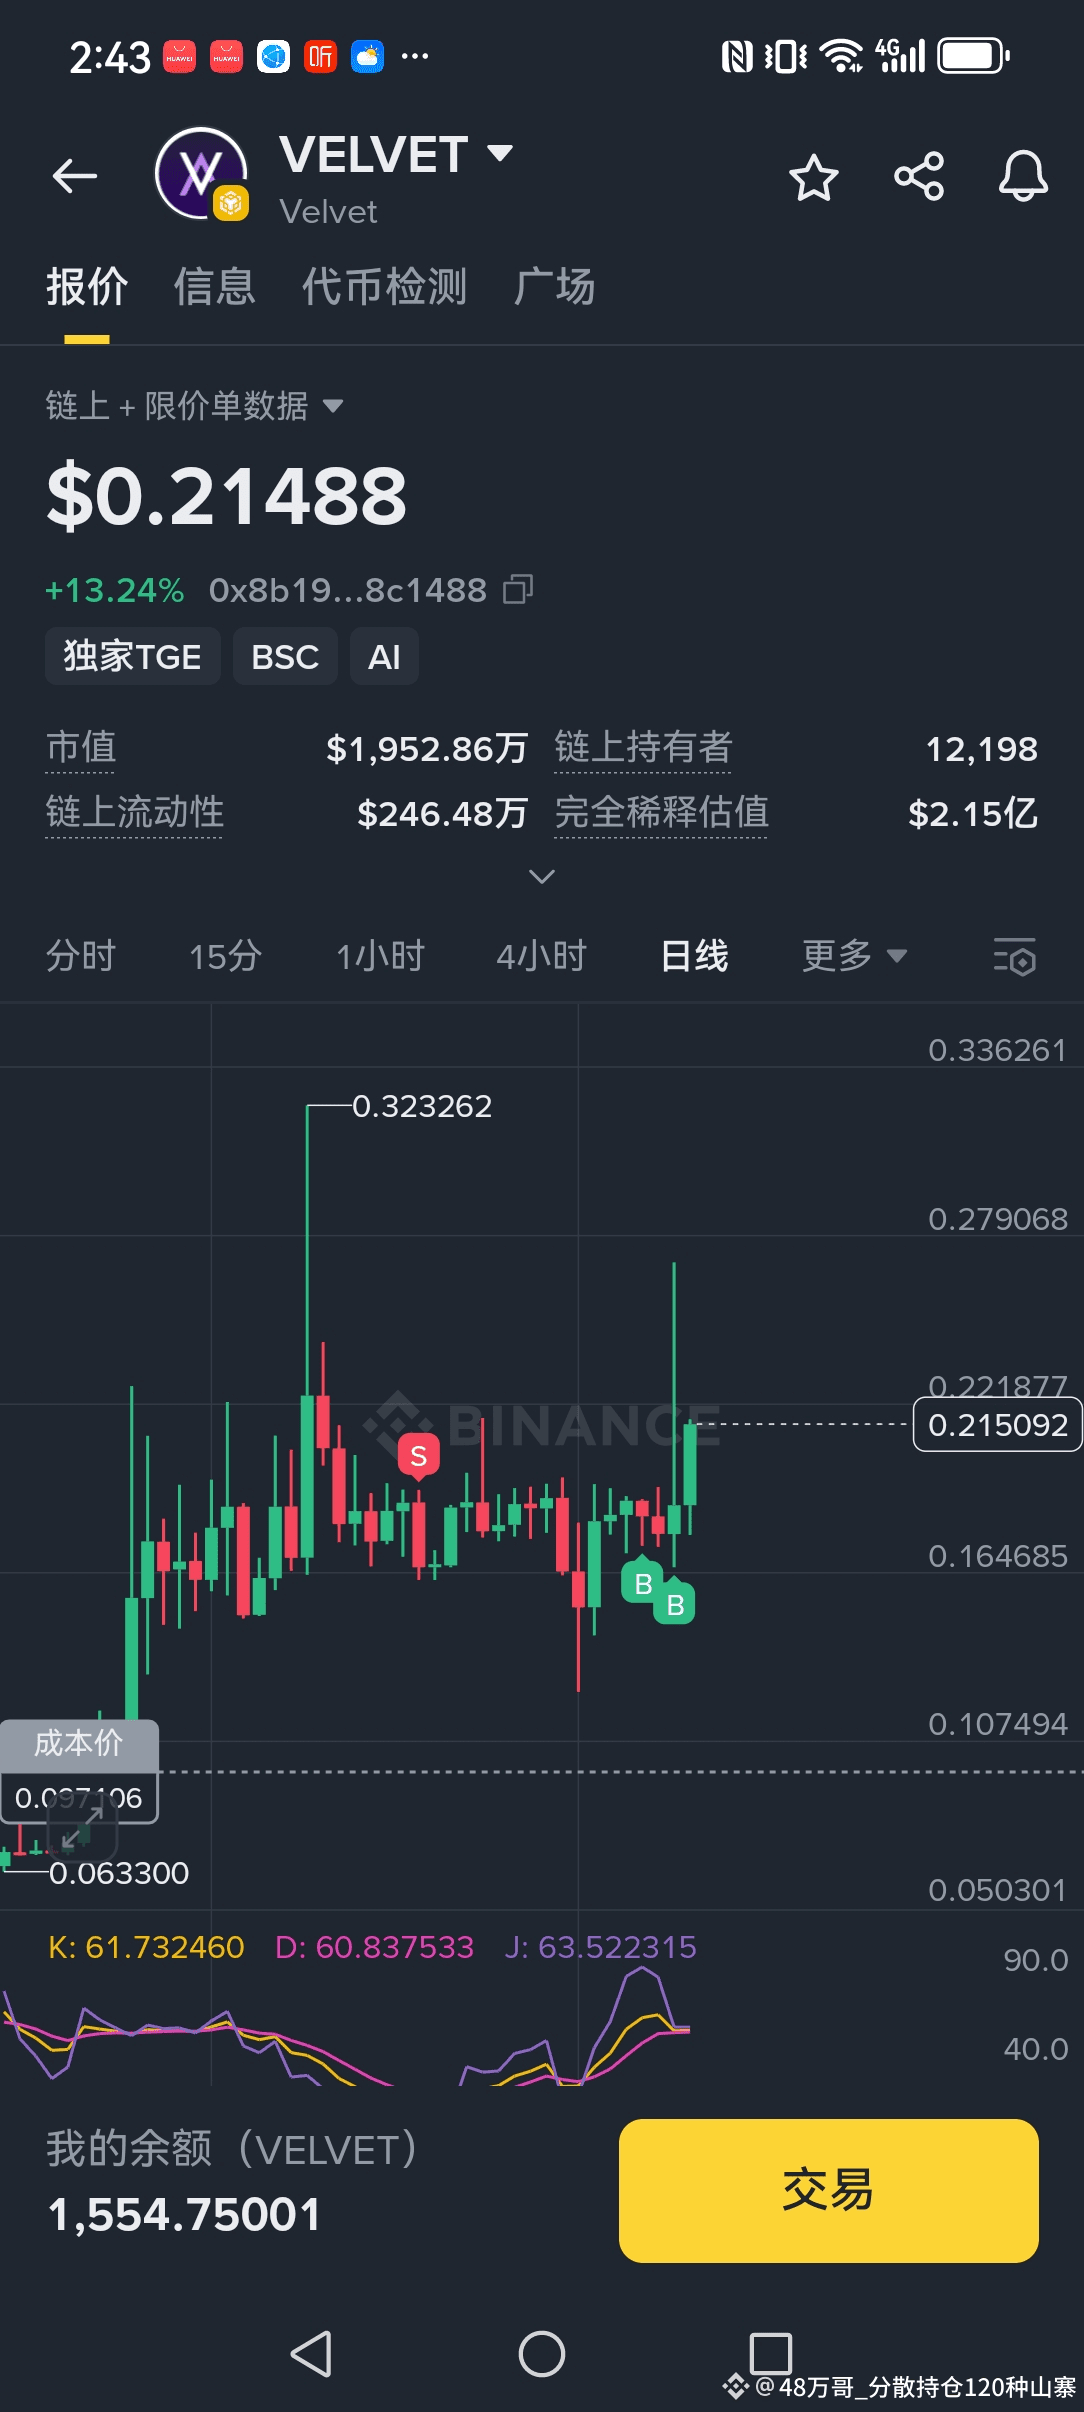Open the share icon
The height and width of the screenshot is (2412, 1084).
919,177
